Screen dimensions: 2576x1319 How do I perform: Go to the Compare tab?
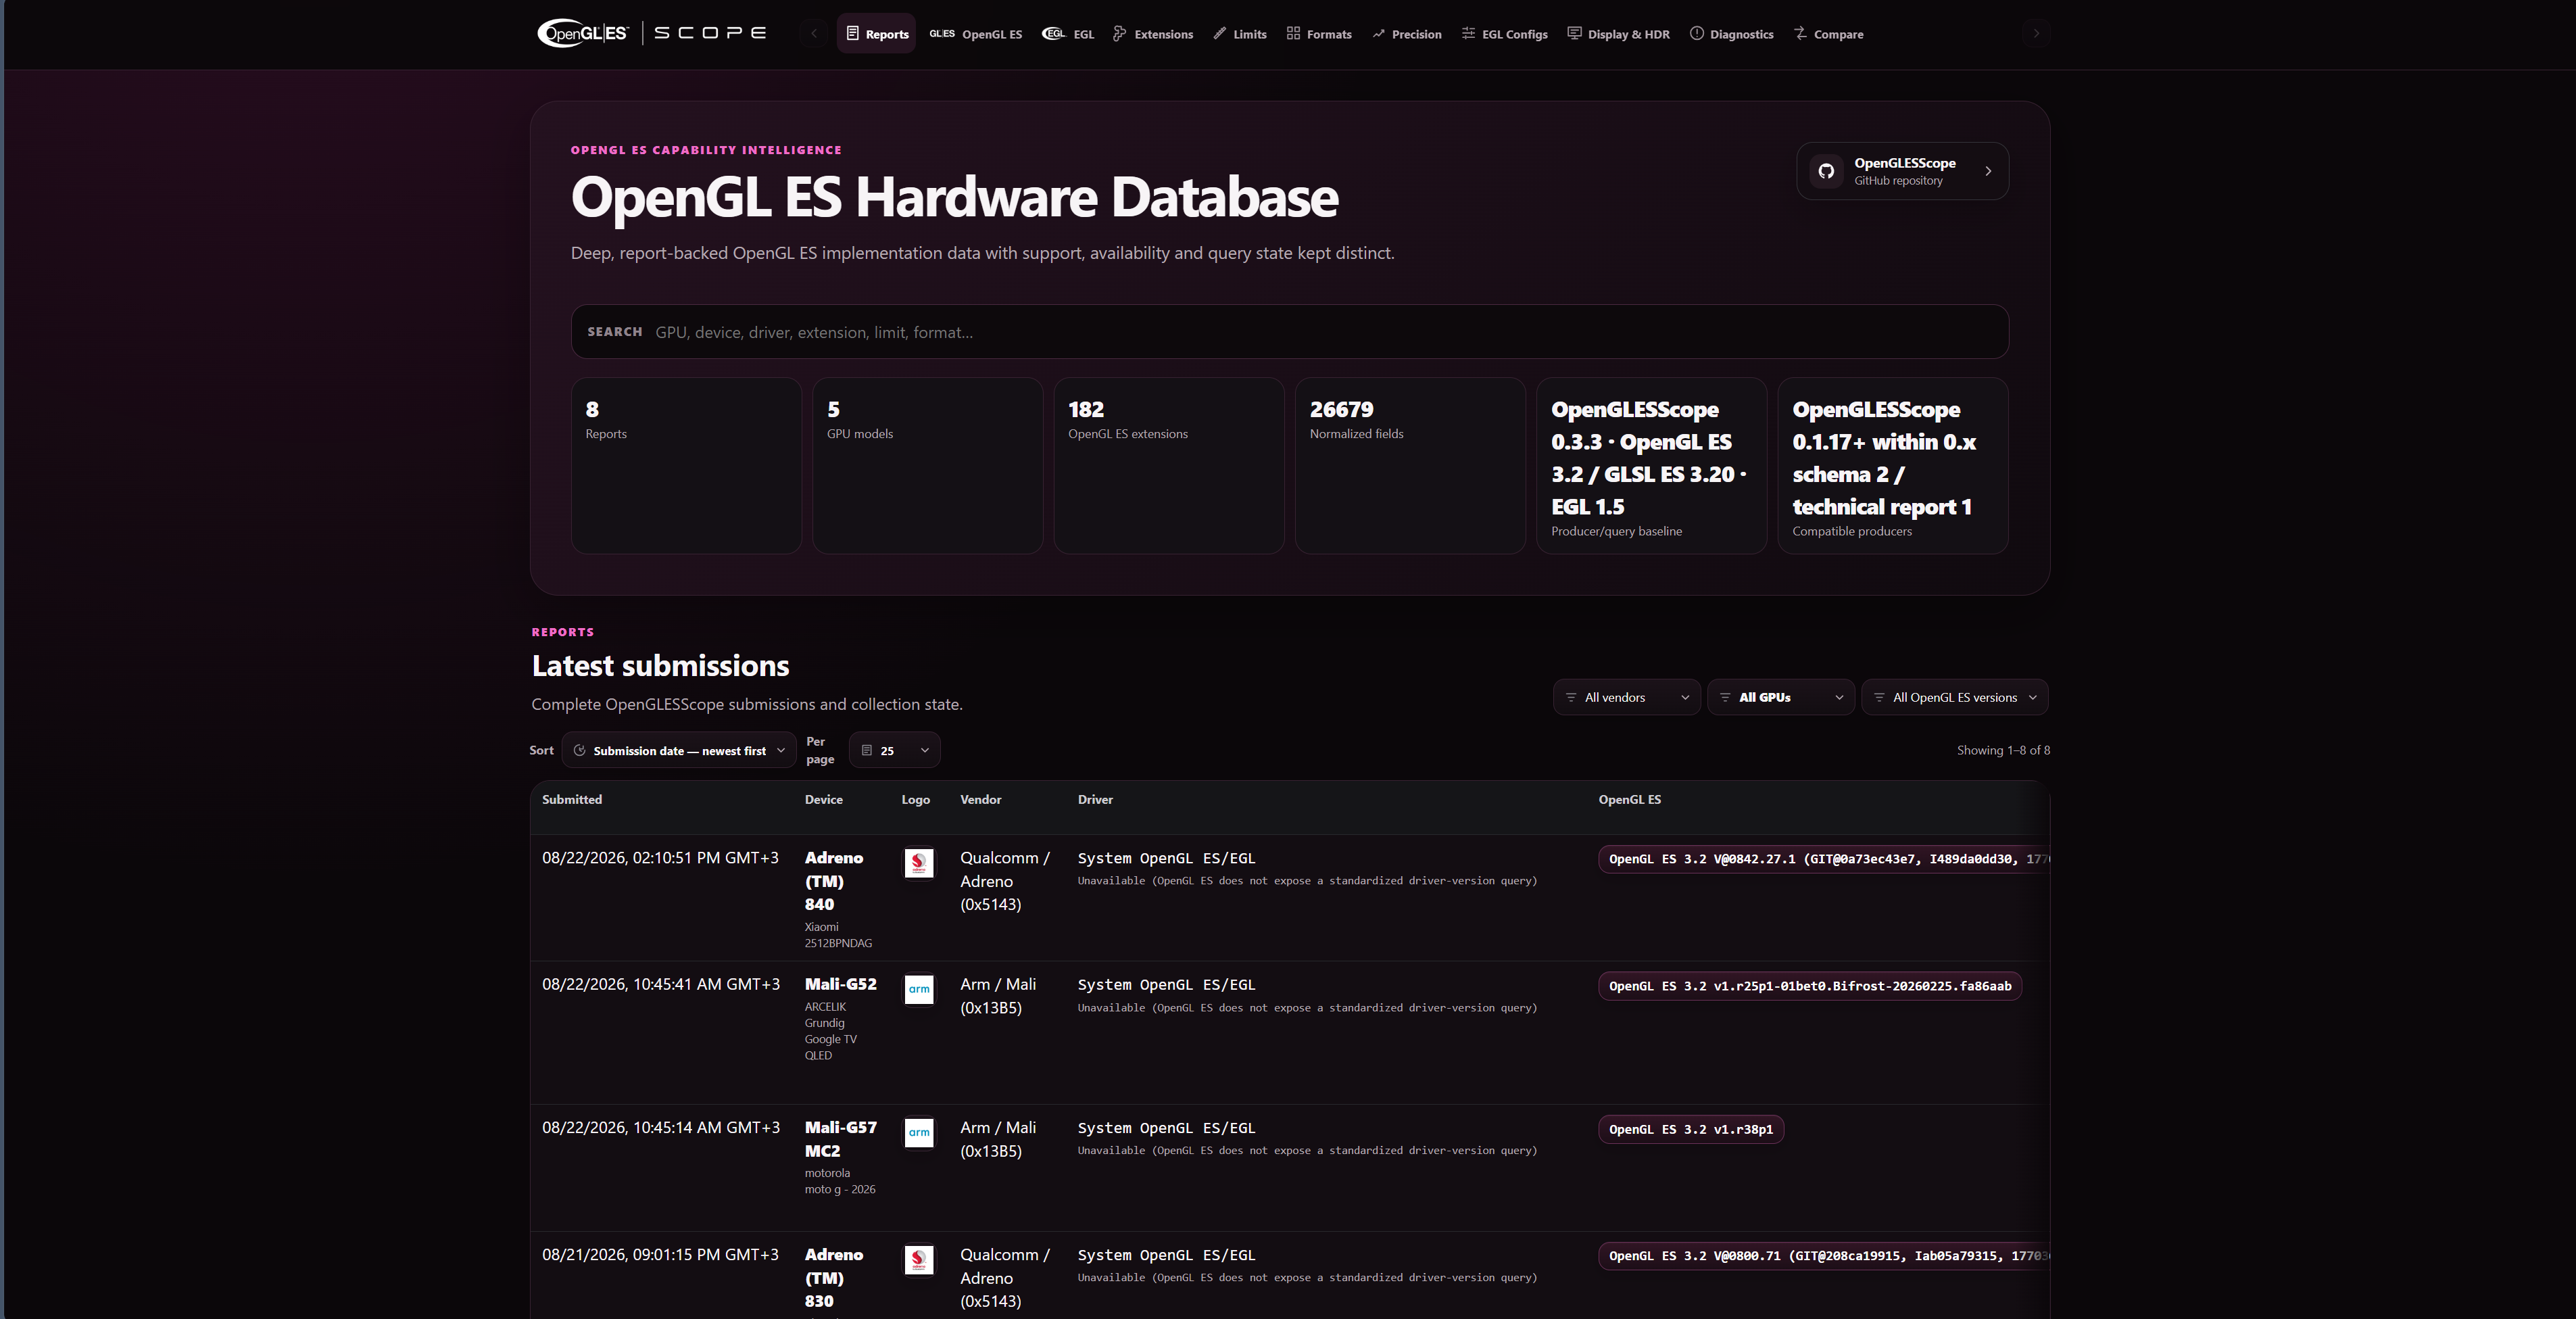click(1829, 34)
